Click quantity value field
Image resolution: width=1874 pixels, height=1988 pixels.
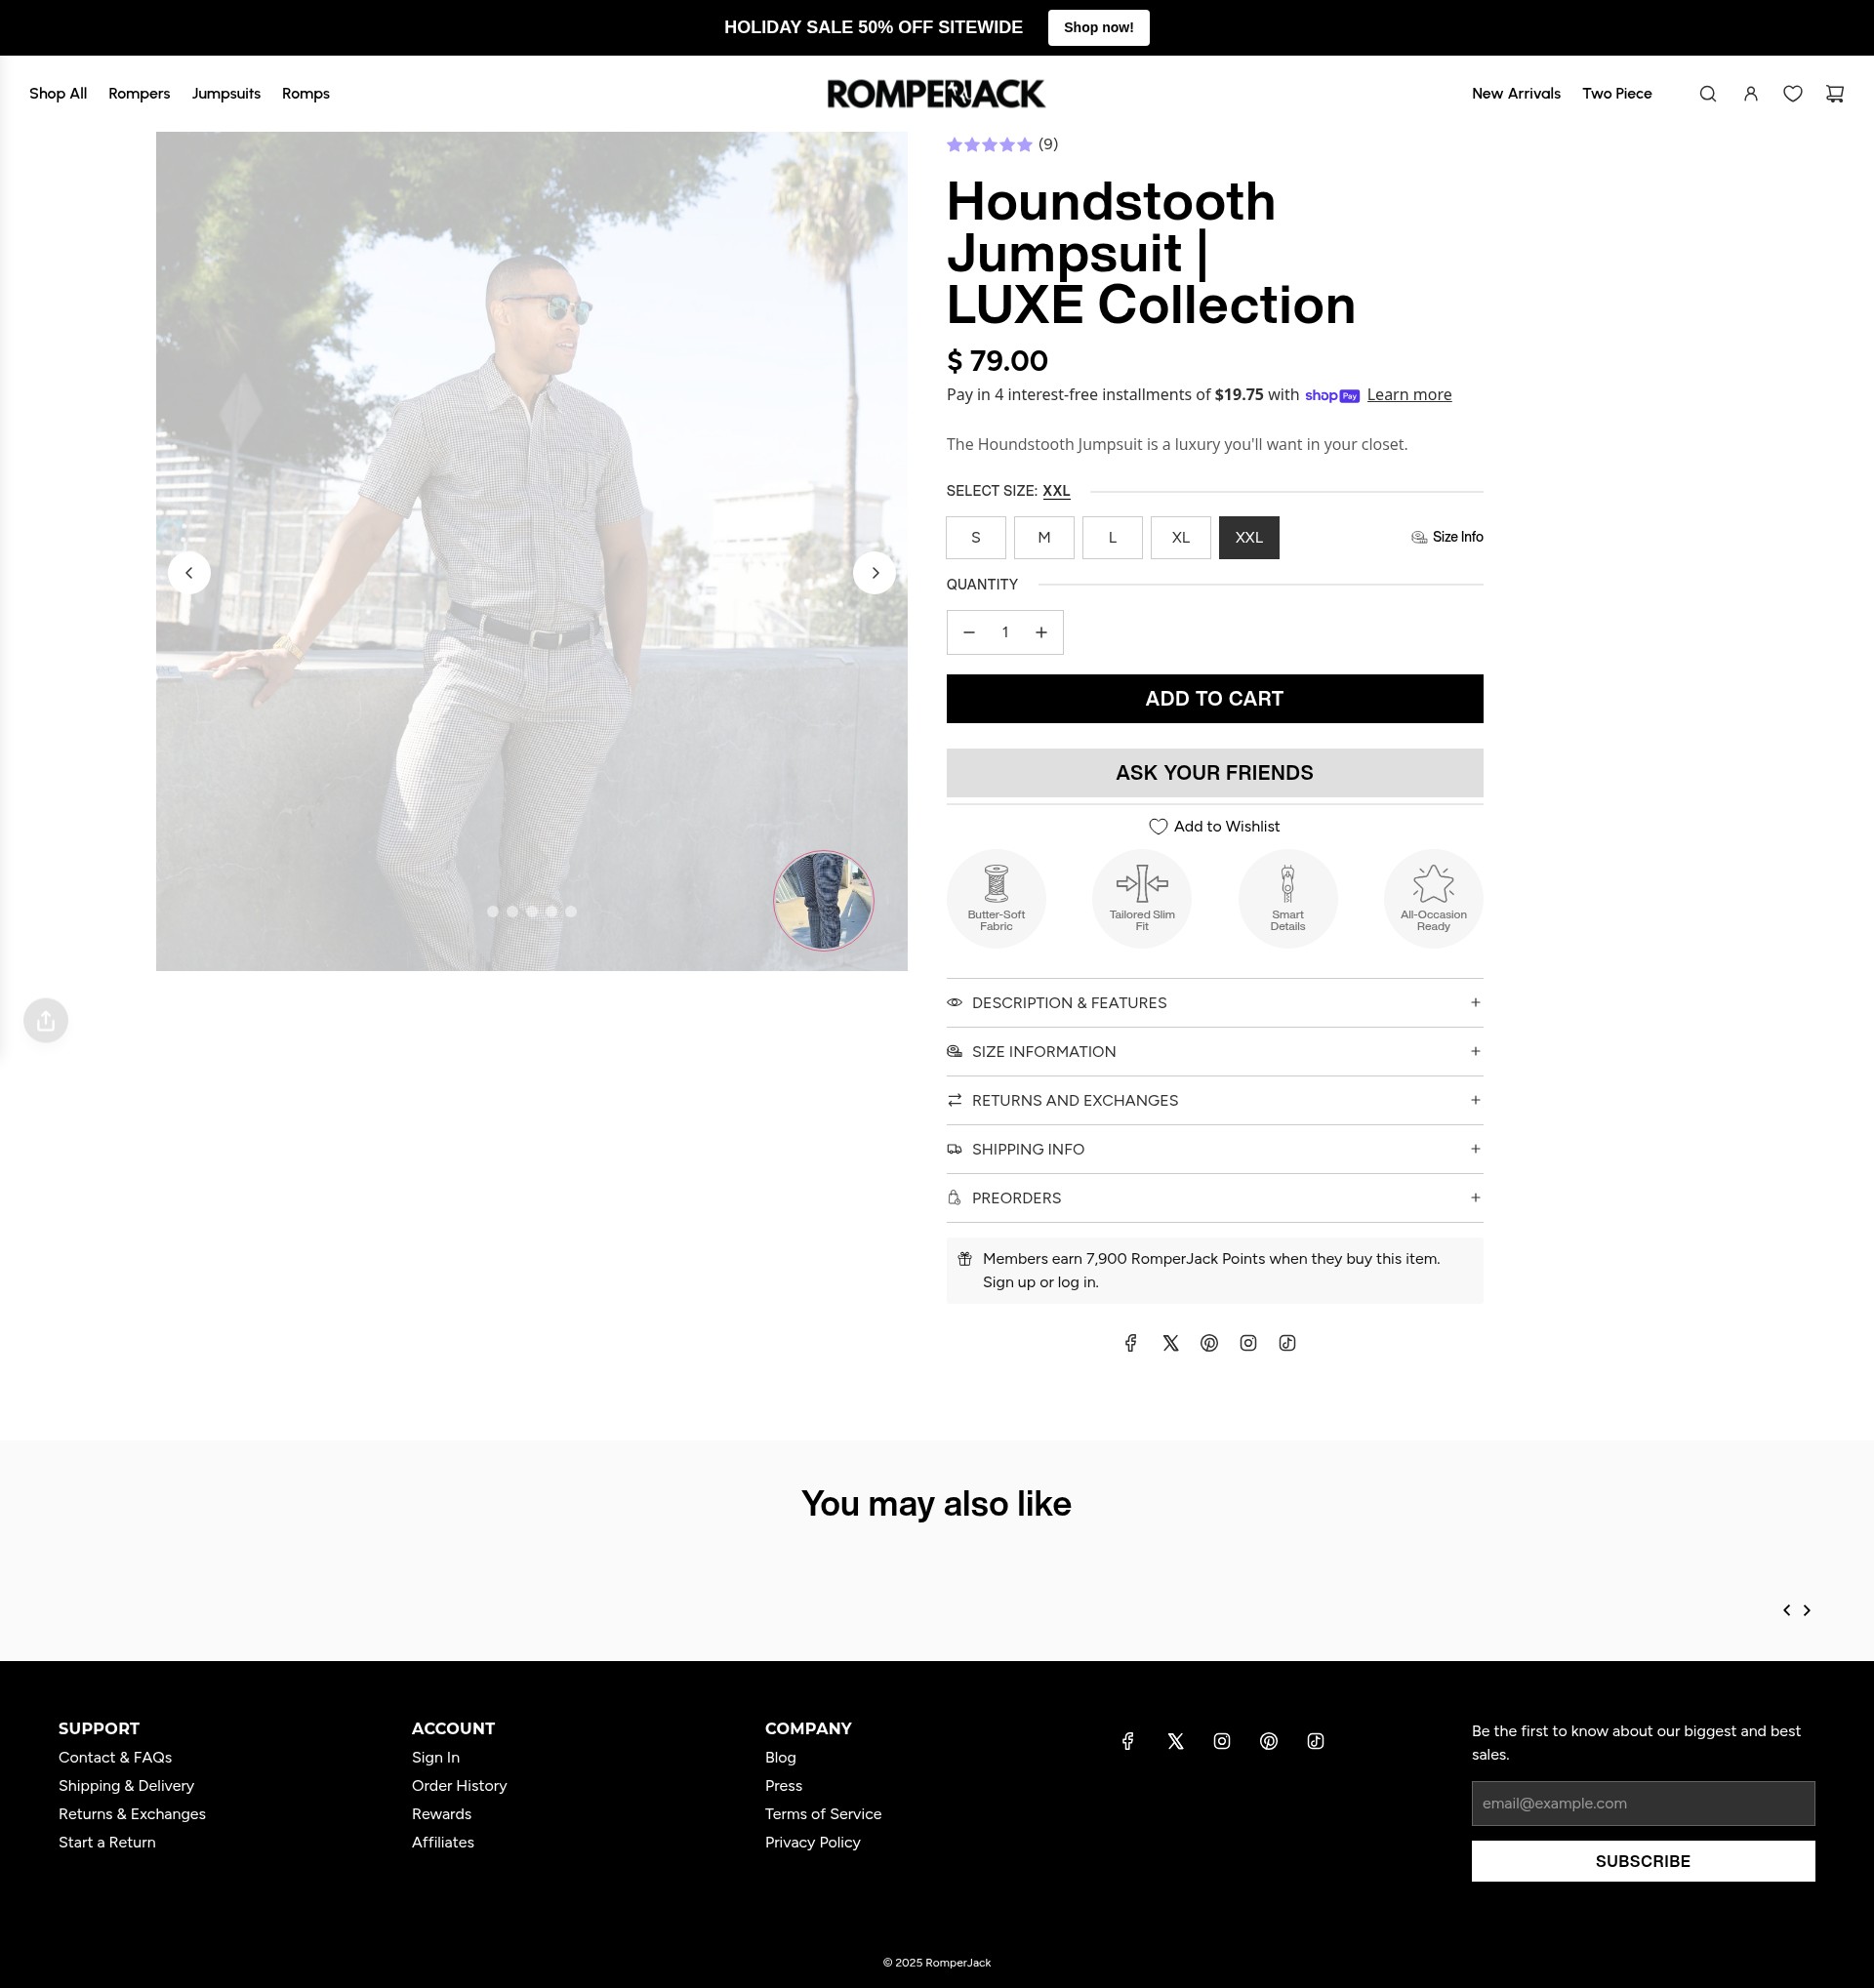click(1005, 633)
